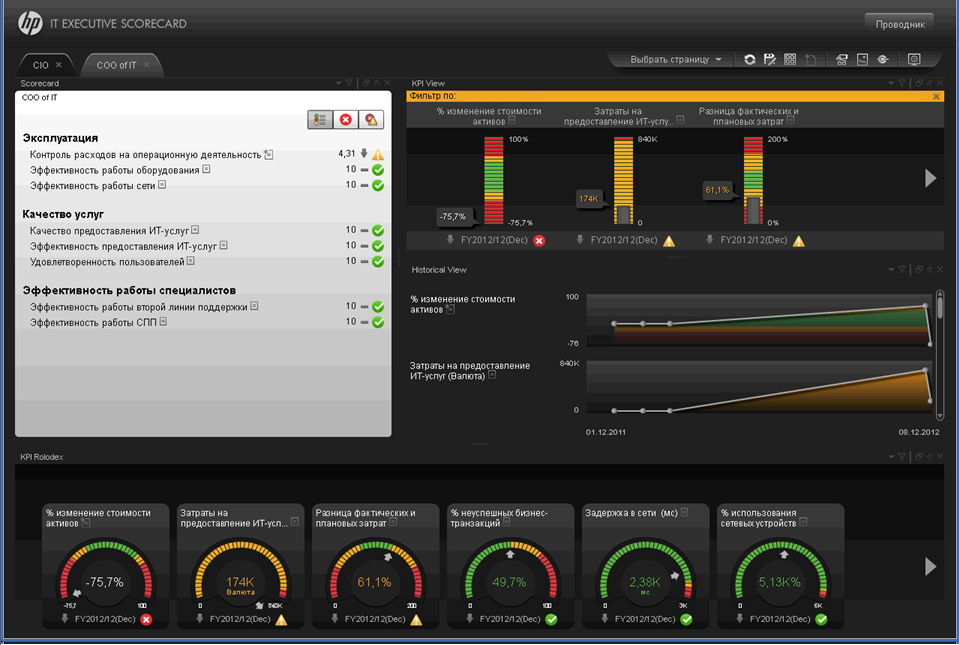Viewport: 959px width, 645px height.
Task: Open the Scorecard panel dropdown arrow
Action: [x=338, y=83]
